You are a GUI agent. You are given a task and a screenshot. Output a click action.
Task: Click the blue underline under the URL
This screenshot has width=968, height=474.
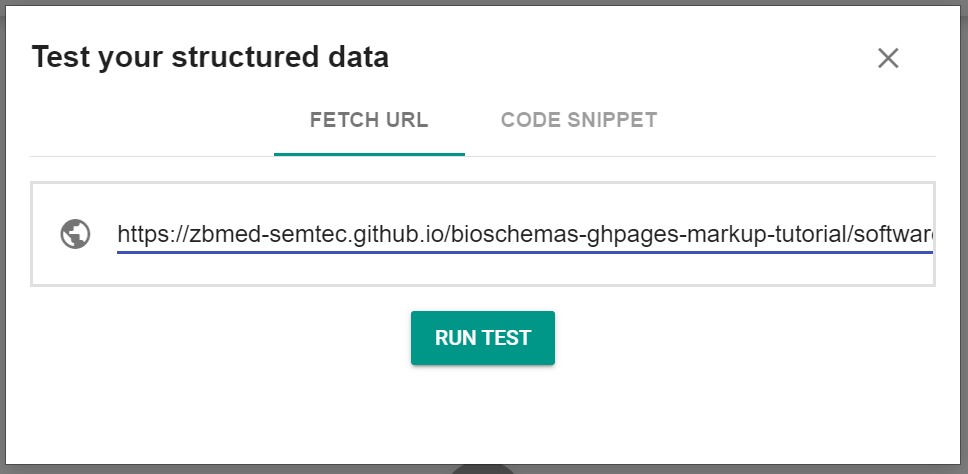point(524,252)
